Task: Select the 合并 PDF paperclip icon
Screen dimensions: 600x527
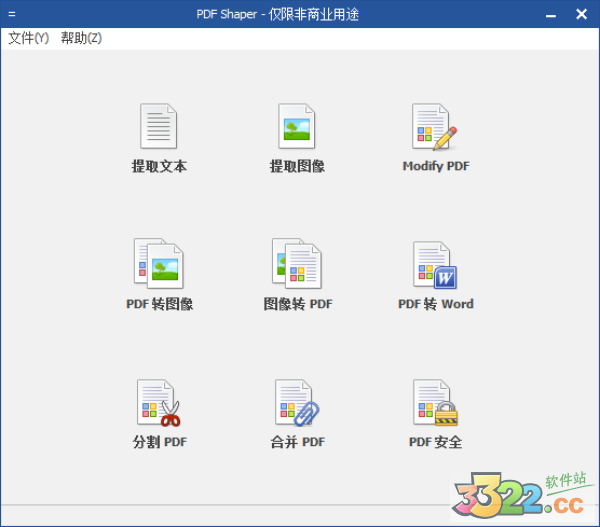Action: point(297,403)
